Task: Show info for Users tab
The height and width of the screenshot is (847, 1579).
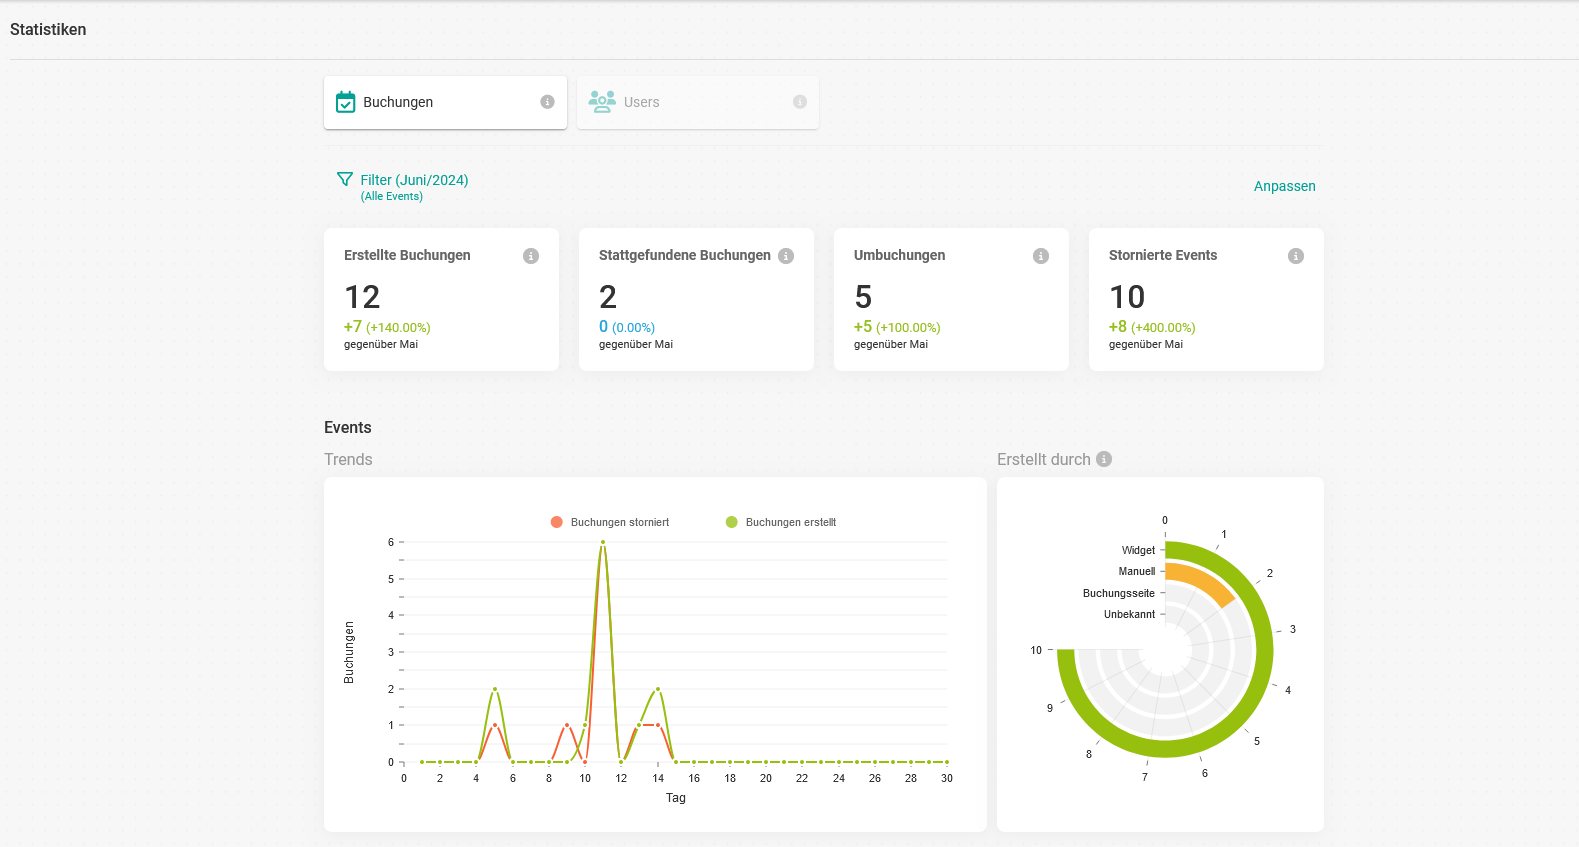Action: tap(800, 102)
